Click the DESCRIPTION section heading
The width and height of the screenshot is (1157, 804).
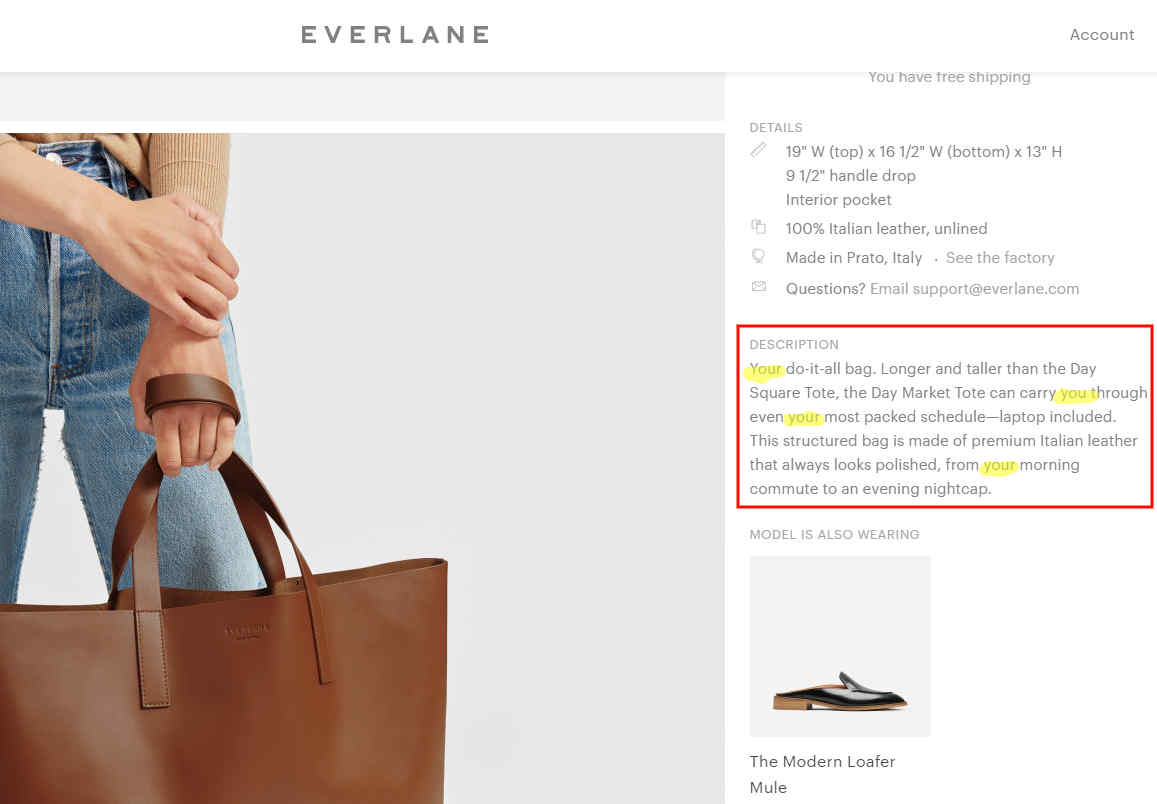(x=794, y=344)
